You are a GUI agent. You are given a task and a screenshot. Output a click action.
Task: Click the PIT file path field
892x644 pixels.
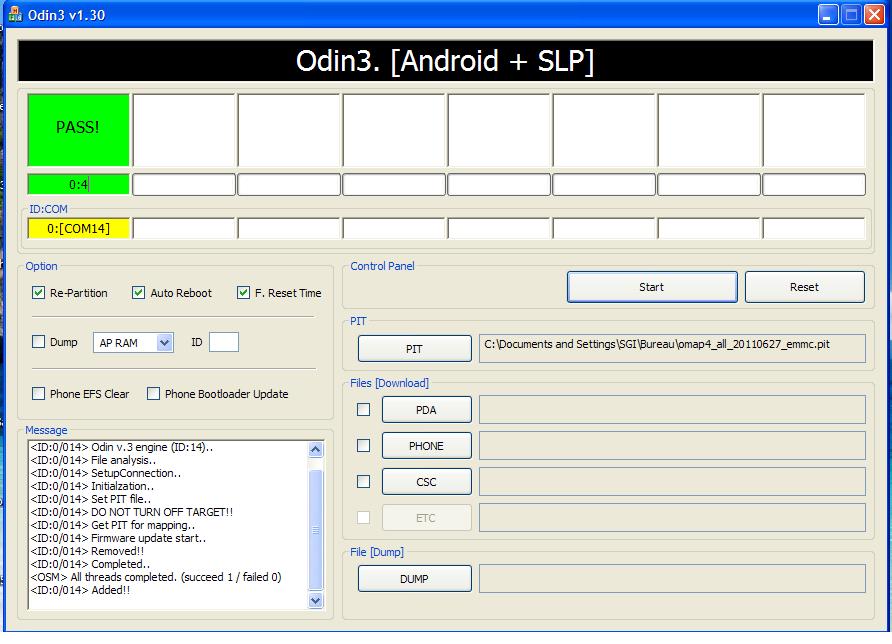pos(672,348)
